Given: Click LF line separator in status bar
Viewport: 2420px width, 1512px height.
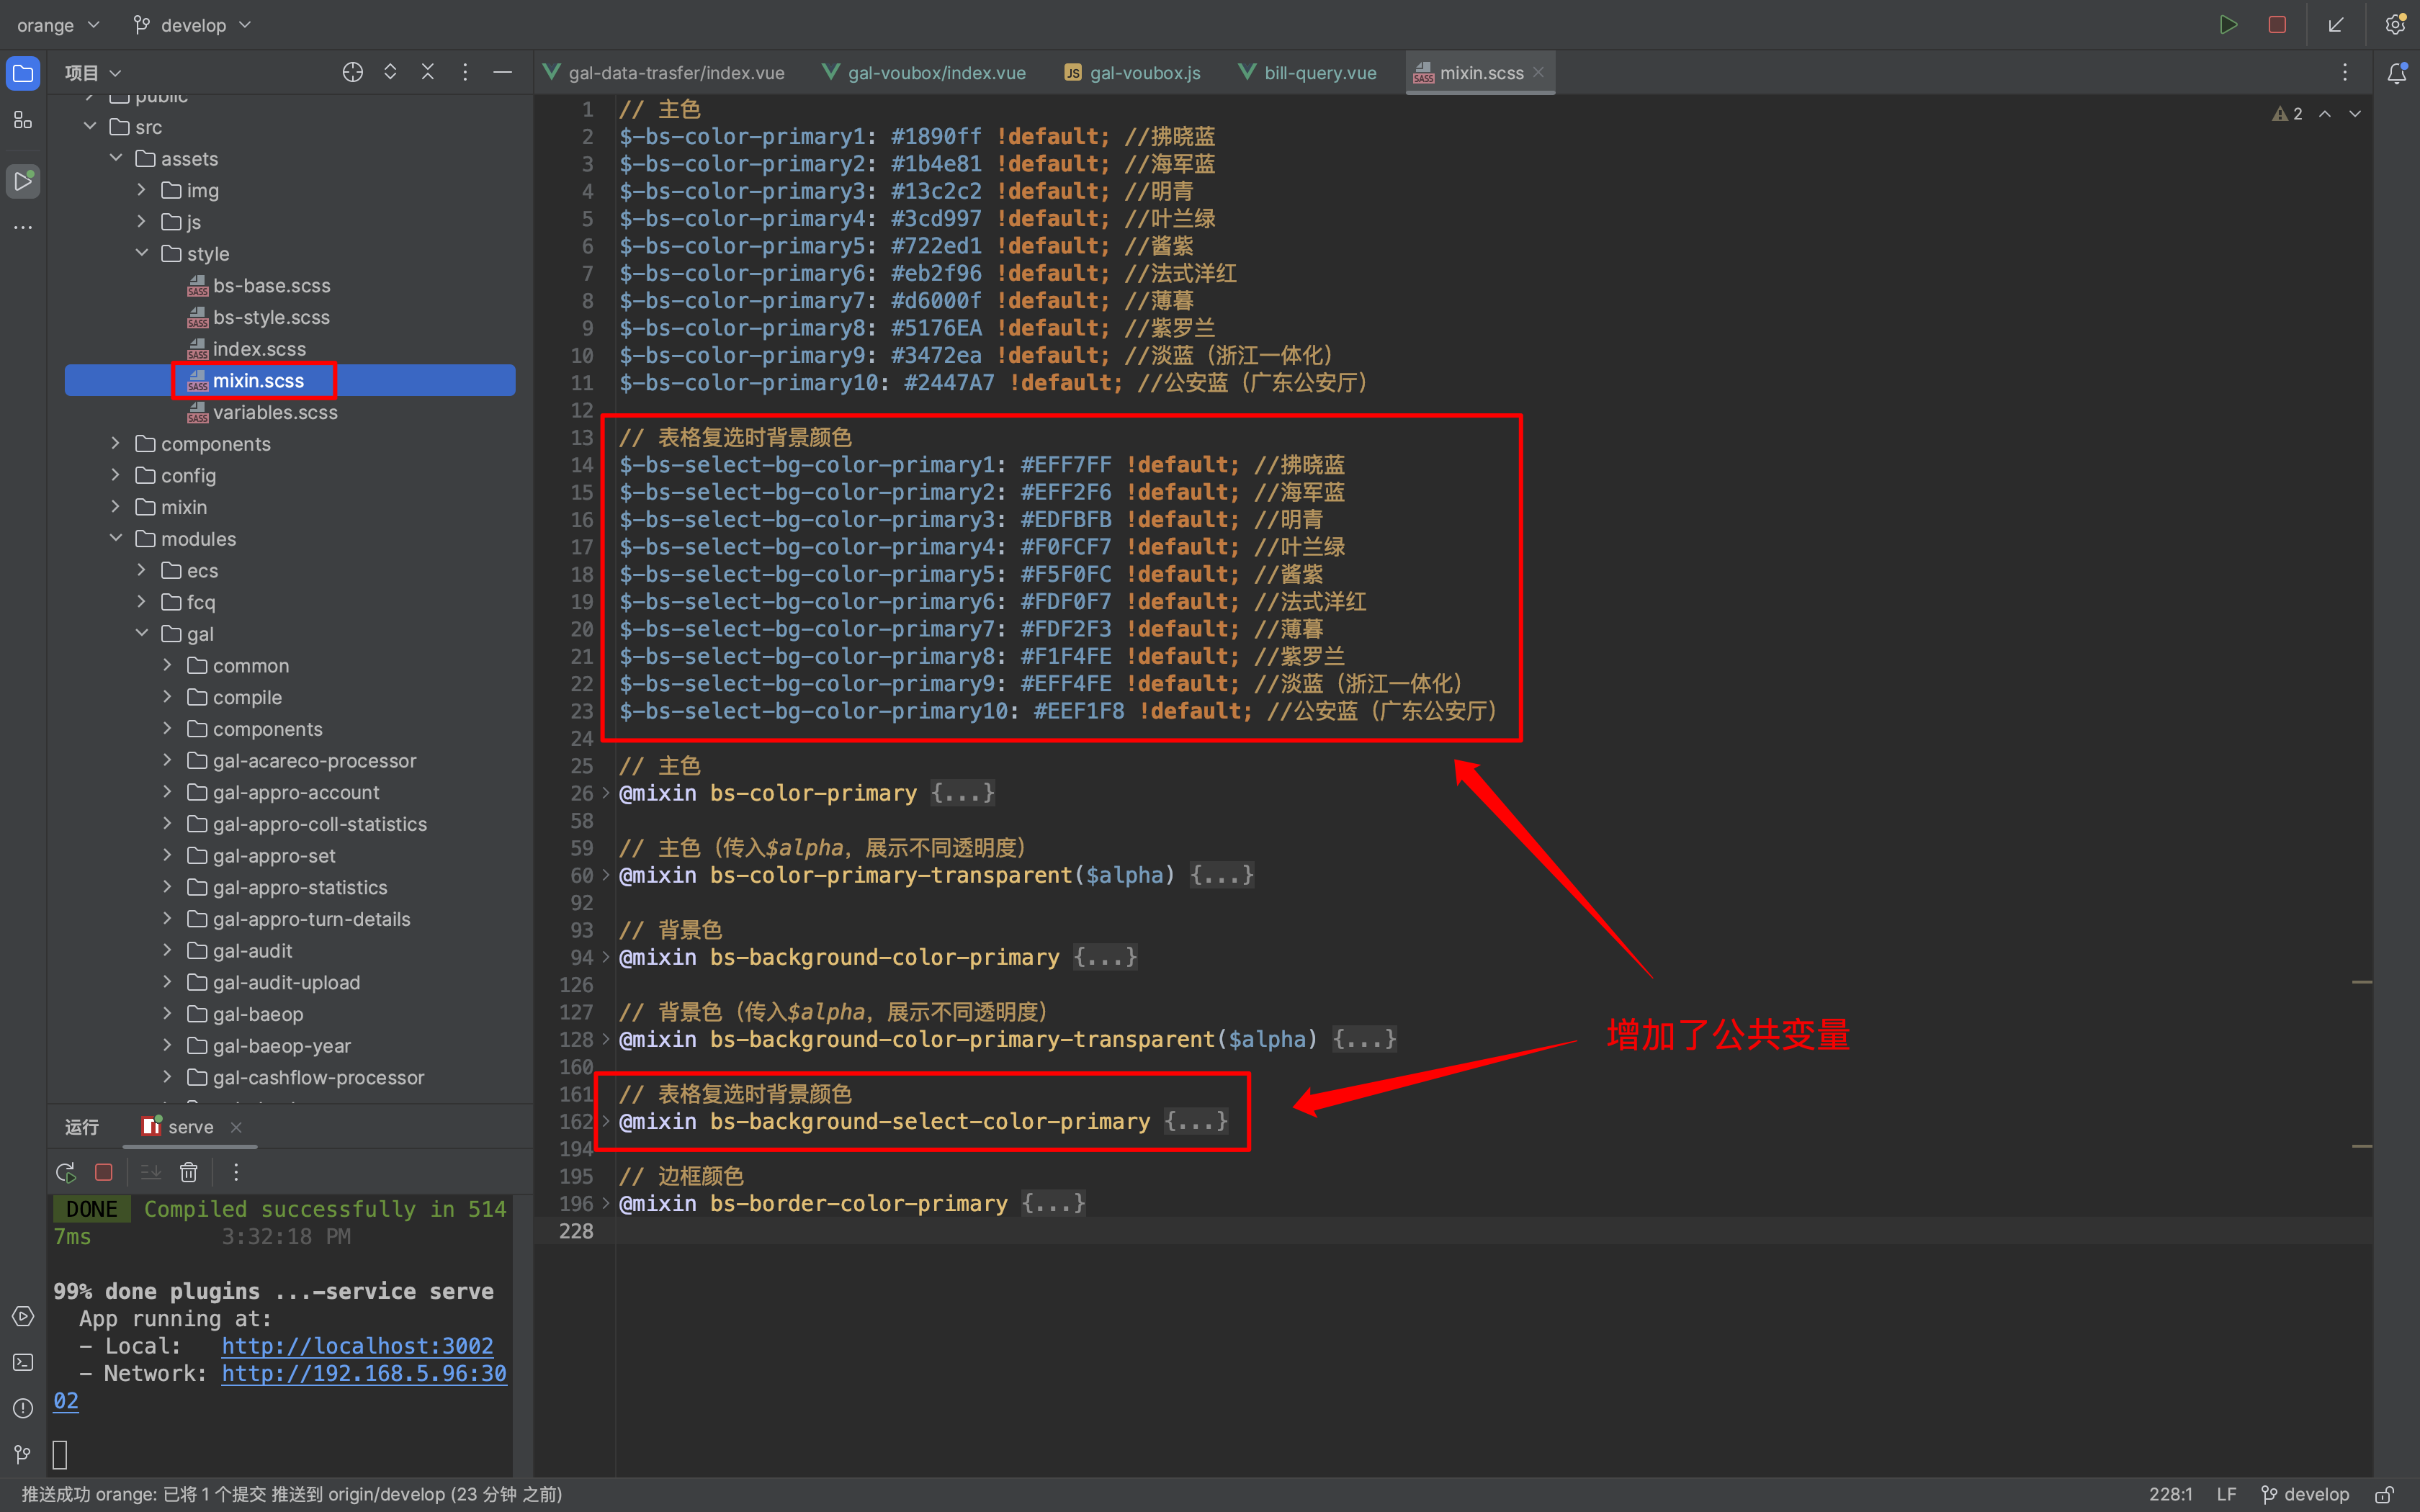Looking at the screenshot, I should pyautogui.click(x=2226, y=1494).
